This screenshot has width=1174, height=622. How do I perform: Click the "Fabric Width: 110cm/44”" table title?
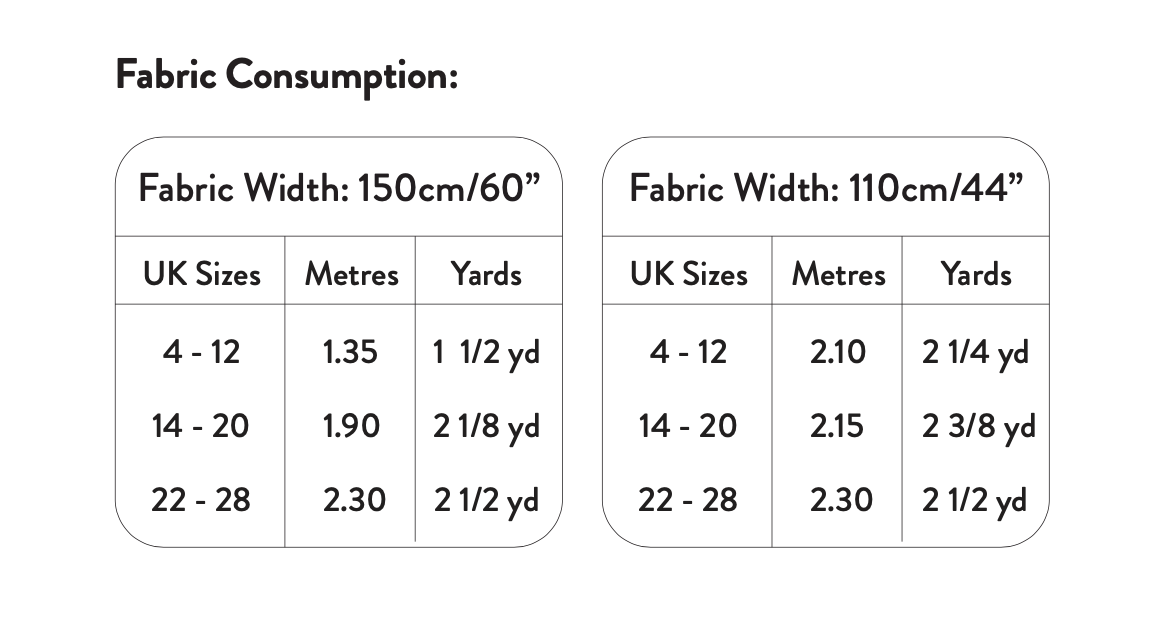tap(826, 188)
